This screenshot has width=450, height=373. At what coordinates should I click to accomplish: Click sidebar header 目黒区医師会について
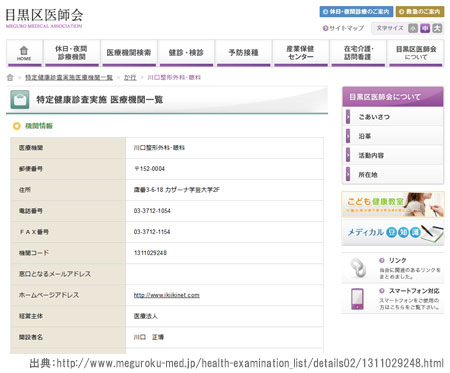click(x=393, y=97)
